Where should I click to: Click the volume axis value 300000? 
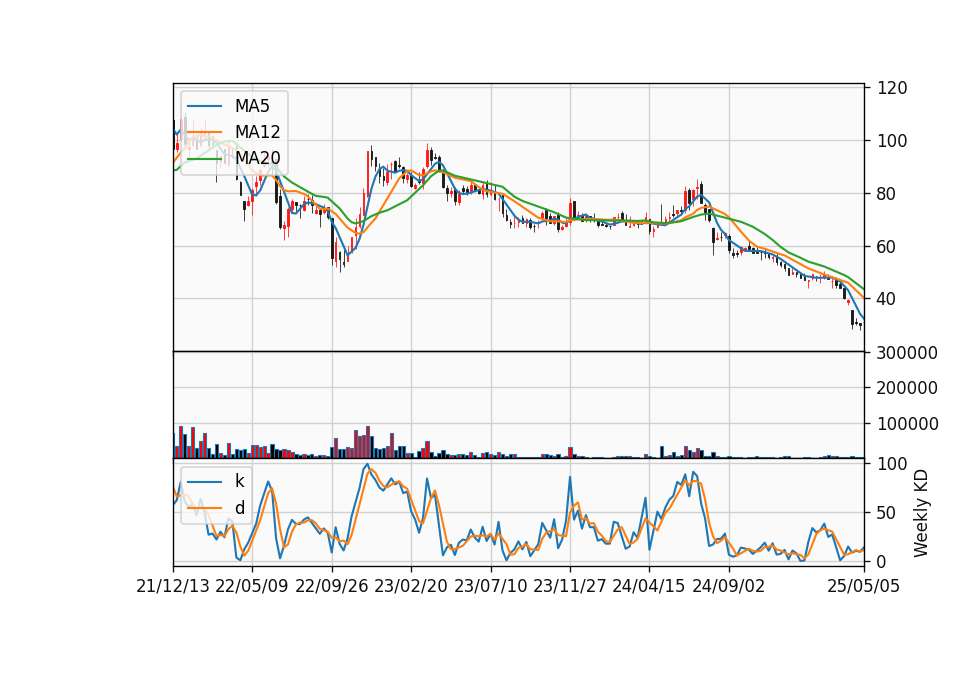coord(907,353)
